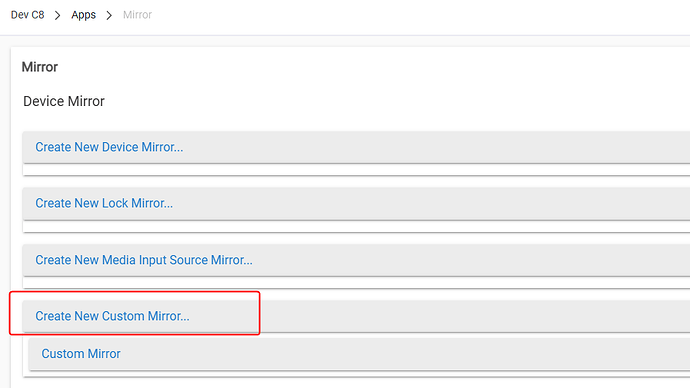Click blank grey area of Lock Mirror bar
The image size is (690, 388).
431,203
